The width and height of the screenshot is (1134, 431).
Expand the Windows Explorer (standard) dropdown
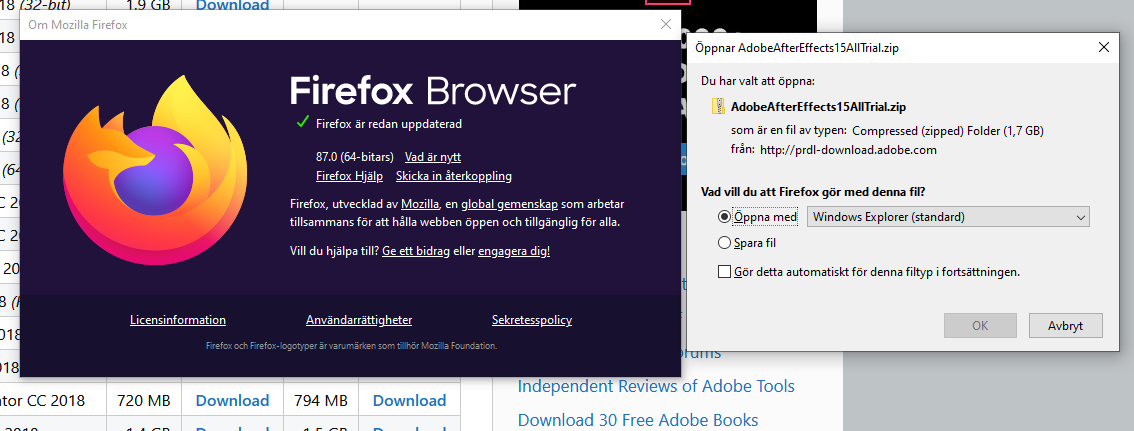tap(1080, 216)
